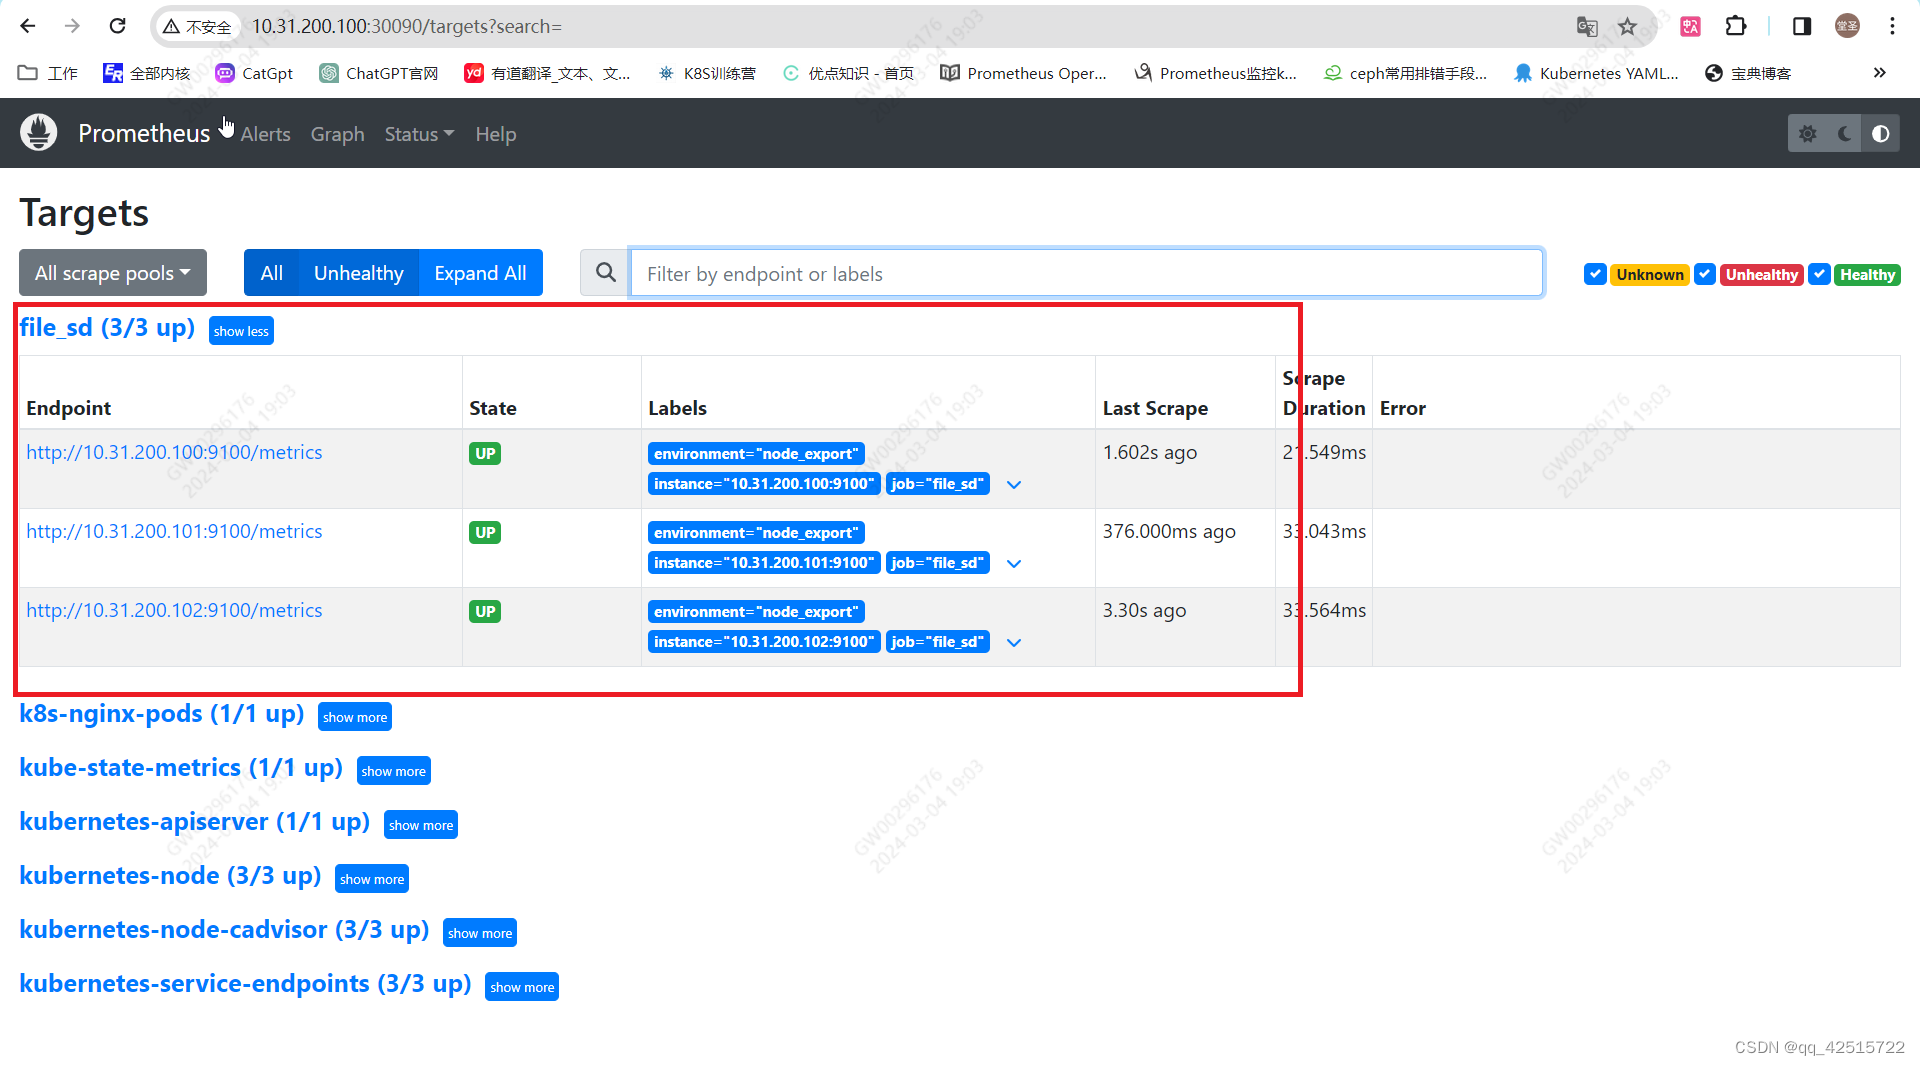Screen dimensions: 1920x1065
Task: Switch to light theme sun icon
Action: click(1807, 133)
